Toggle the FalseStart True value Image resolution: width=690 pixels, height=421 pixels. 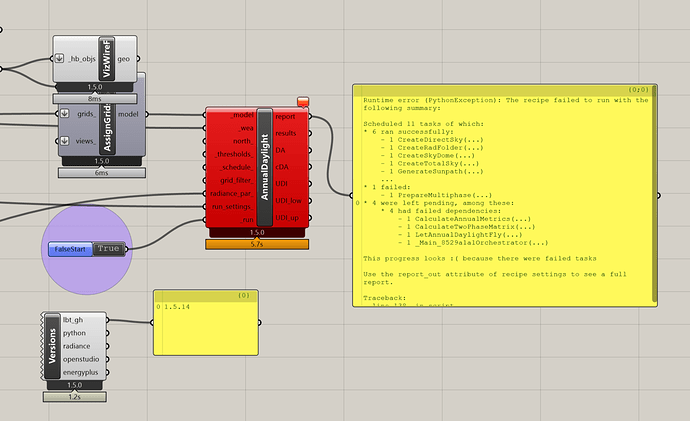pos(108,249)
